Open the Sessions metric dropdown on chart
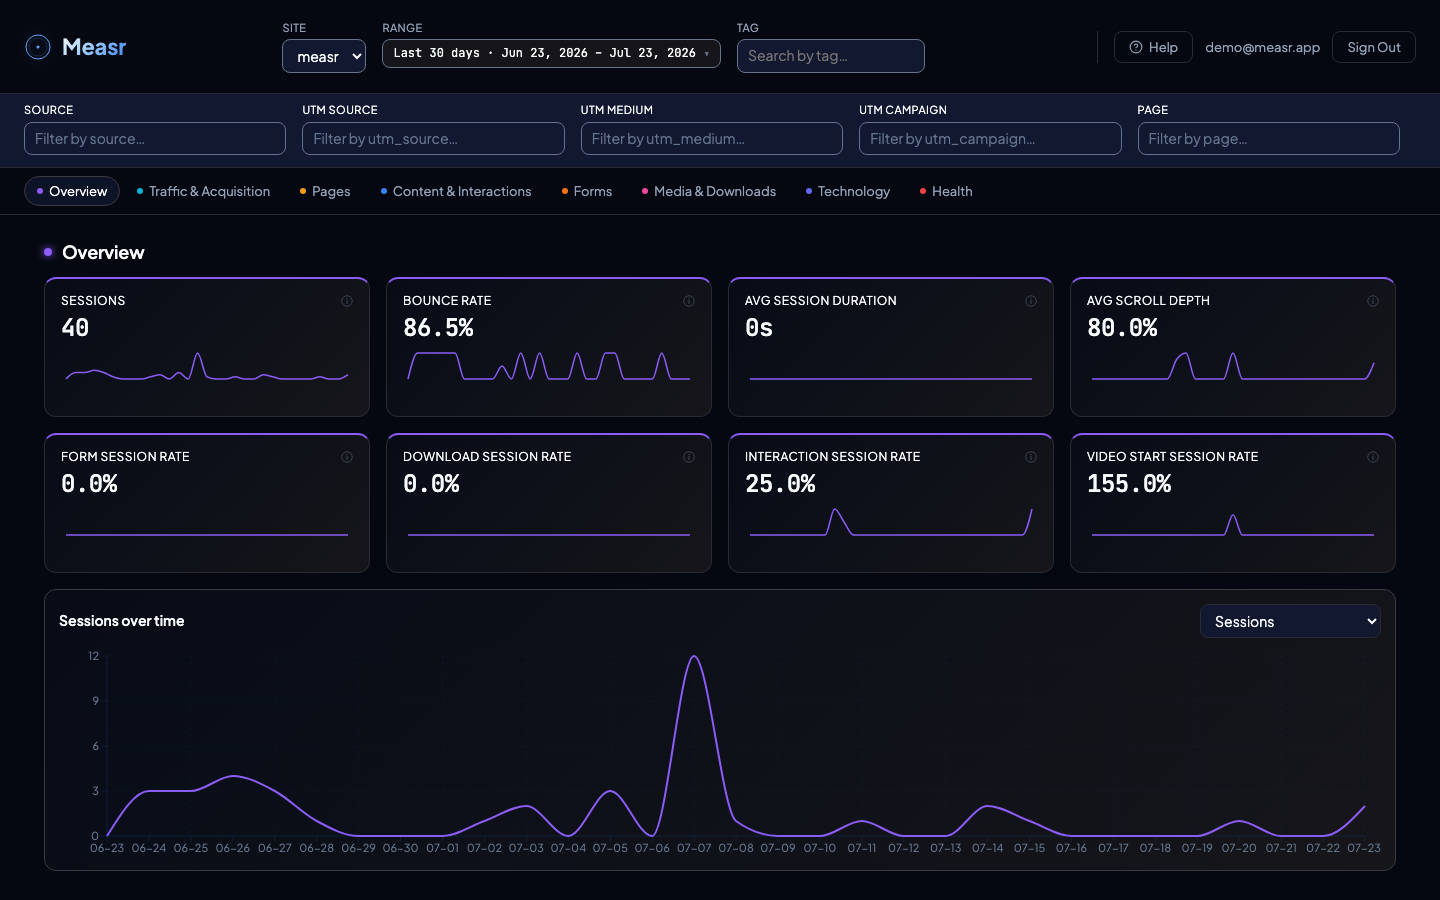This screenshot has width=1440, height=900. pyautogui.click(x=1290, y=621)
